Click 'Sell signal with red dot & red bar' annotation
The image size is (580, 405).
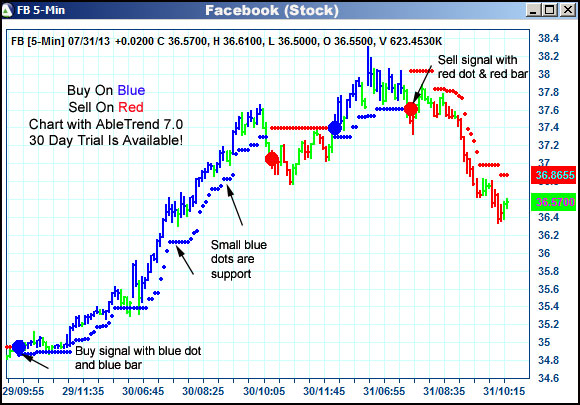(483, 67)
